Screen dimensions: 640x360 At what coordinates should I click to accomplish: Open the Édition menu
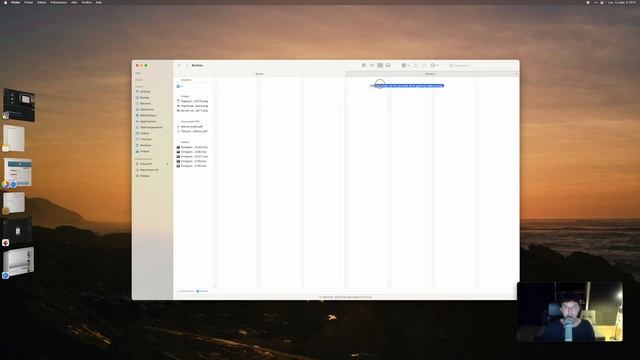click(42, 2)
